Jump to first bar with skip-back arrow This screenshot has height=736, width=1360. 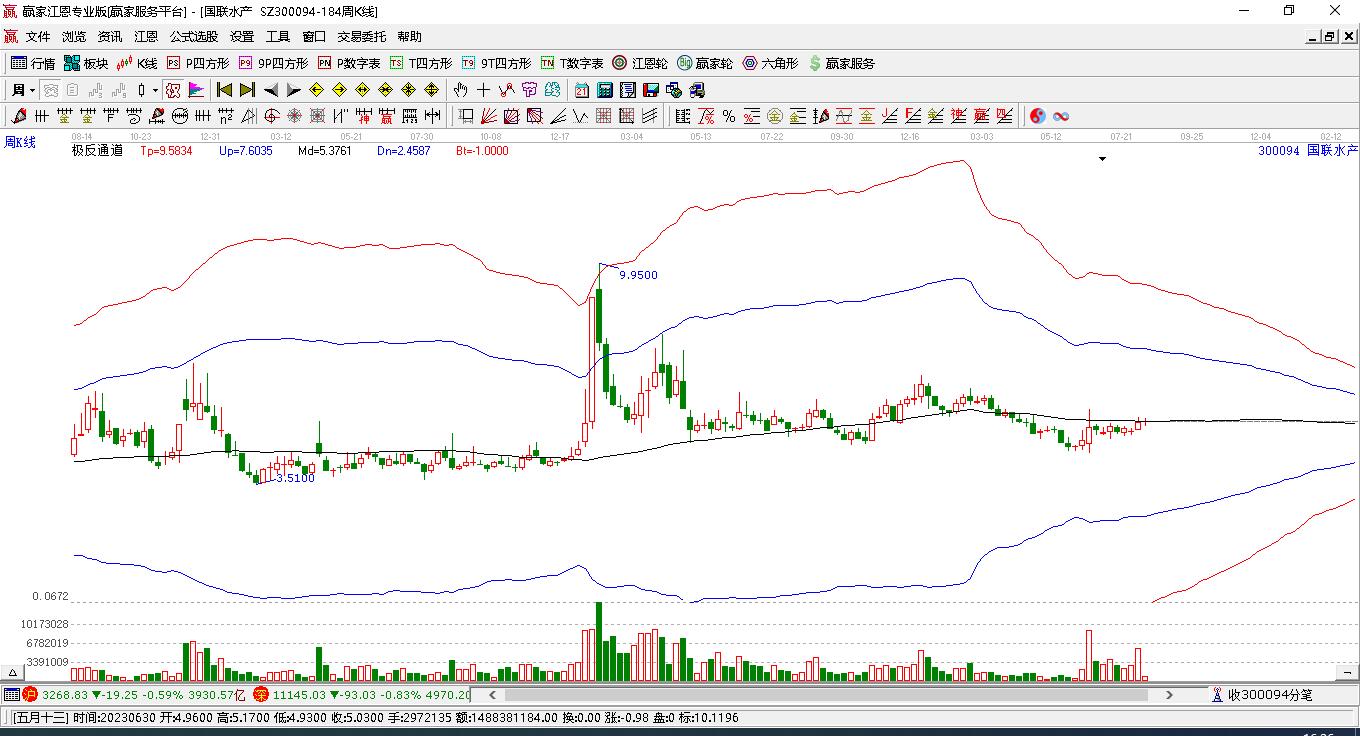[224, 90]
